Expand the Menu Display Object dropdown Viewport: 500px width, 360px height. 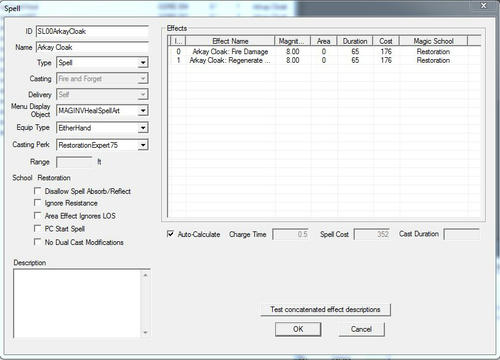pos(102,111)
